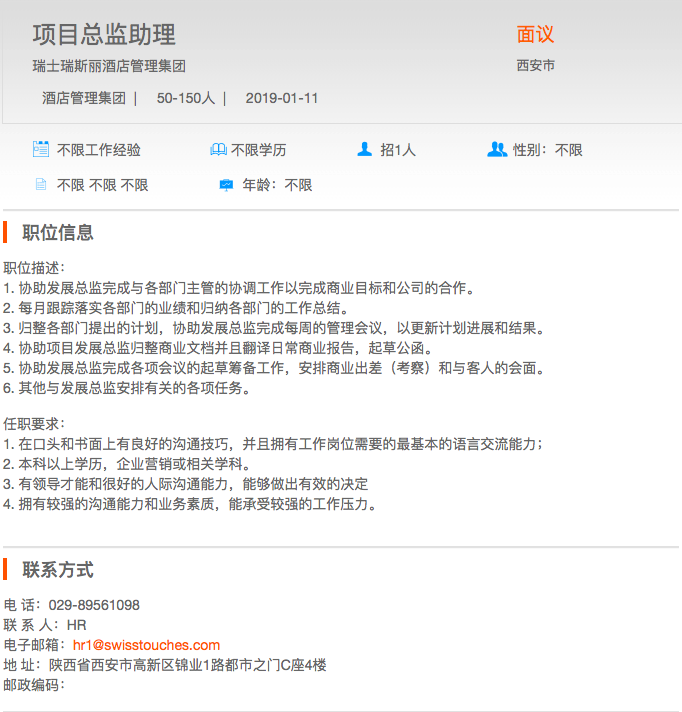Open the 瑞士瑞斯丽酒店管理集团 company name

109,67
